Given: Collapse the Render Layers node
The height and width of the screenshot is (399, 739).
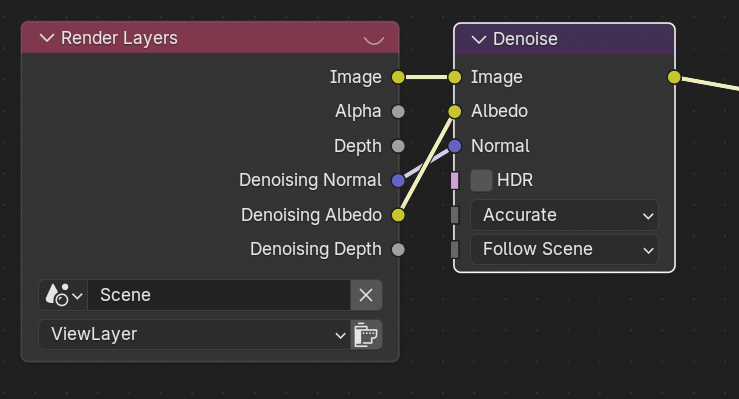Looking at the screenshot, I should click(x=47, y=38).
